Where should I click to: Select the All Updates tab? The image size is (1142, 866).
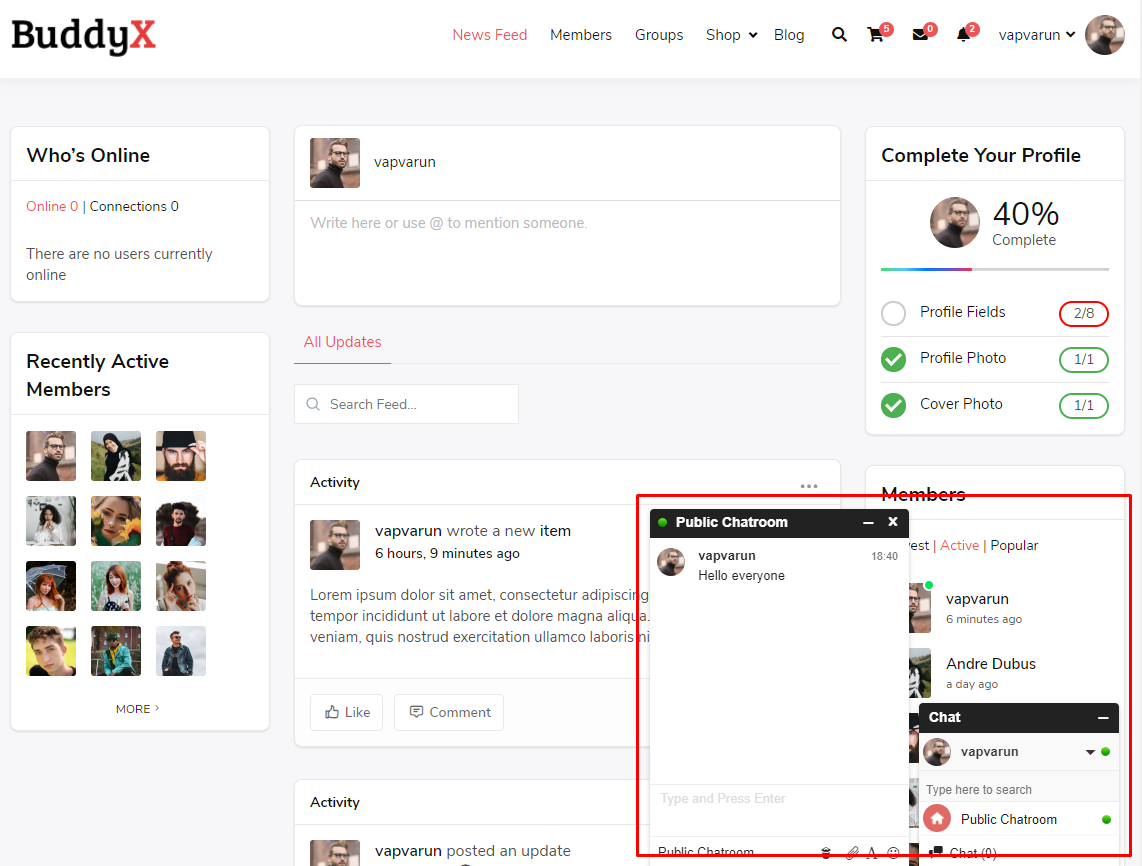(342, 342)
